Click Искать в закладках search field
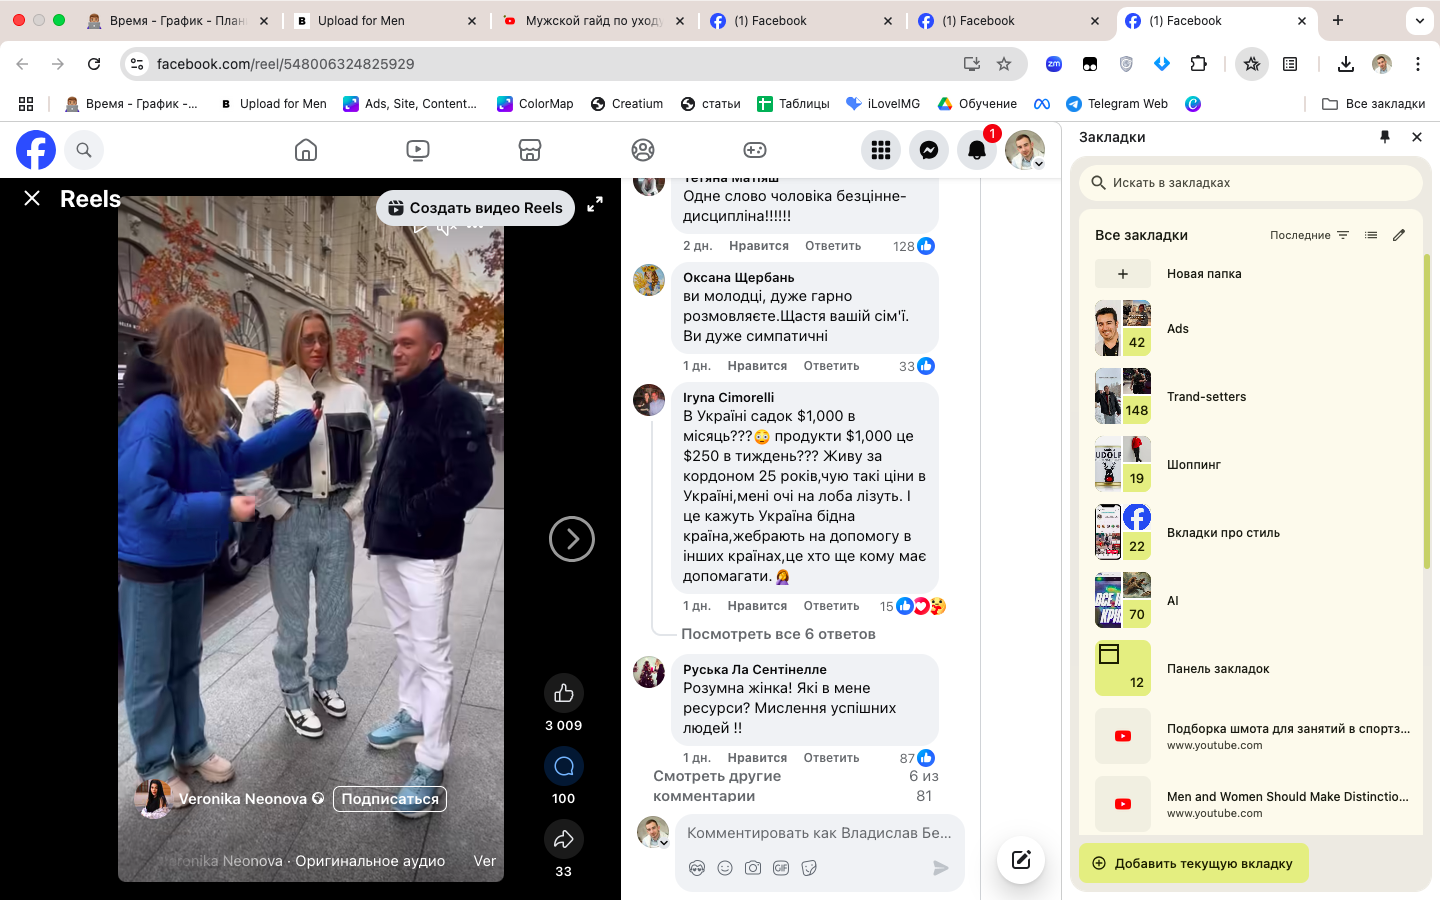The height and width of the screenshot is (900, 1440). [x=1250, y=183]
